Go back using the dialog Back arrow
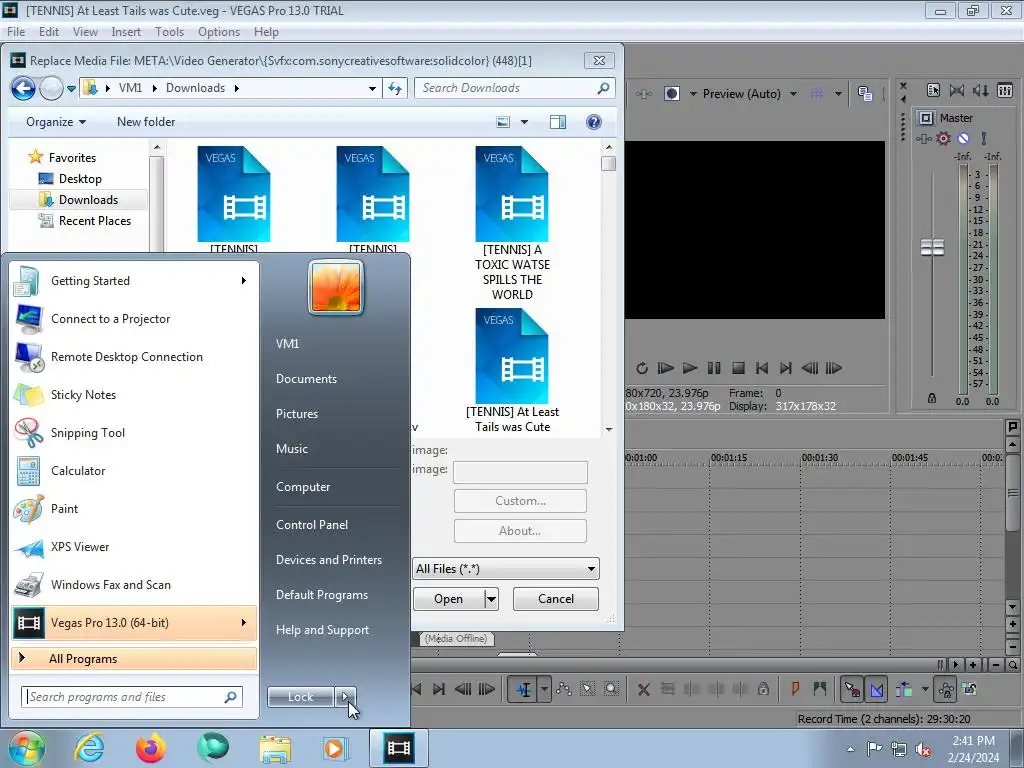Viewport: 1024px width, 768px height. point(23,88)
